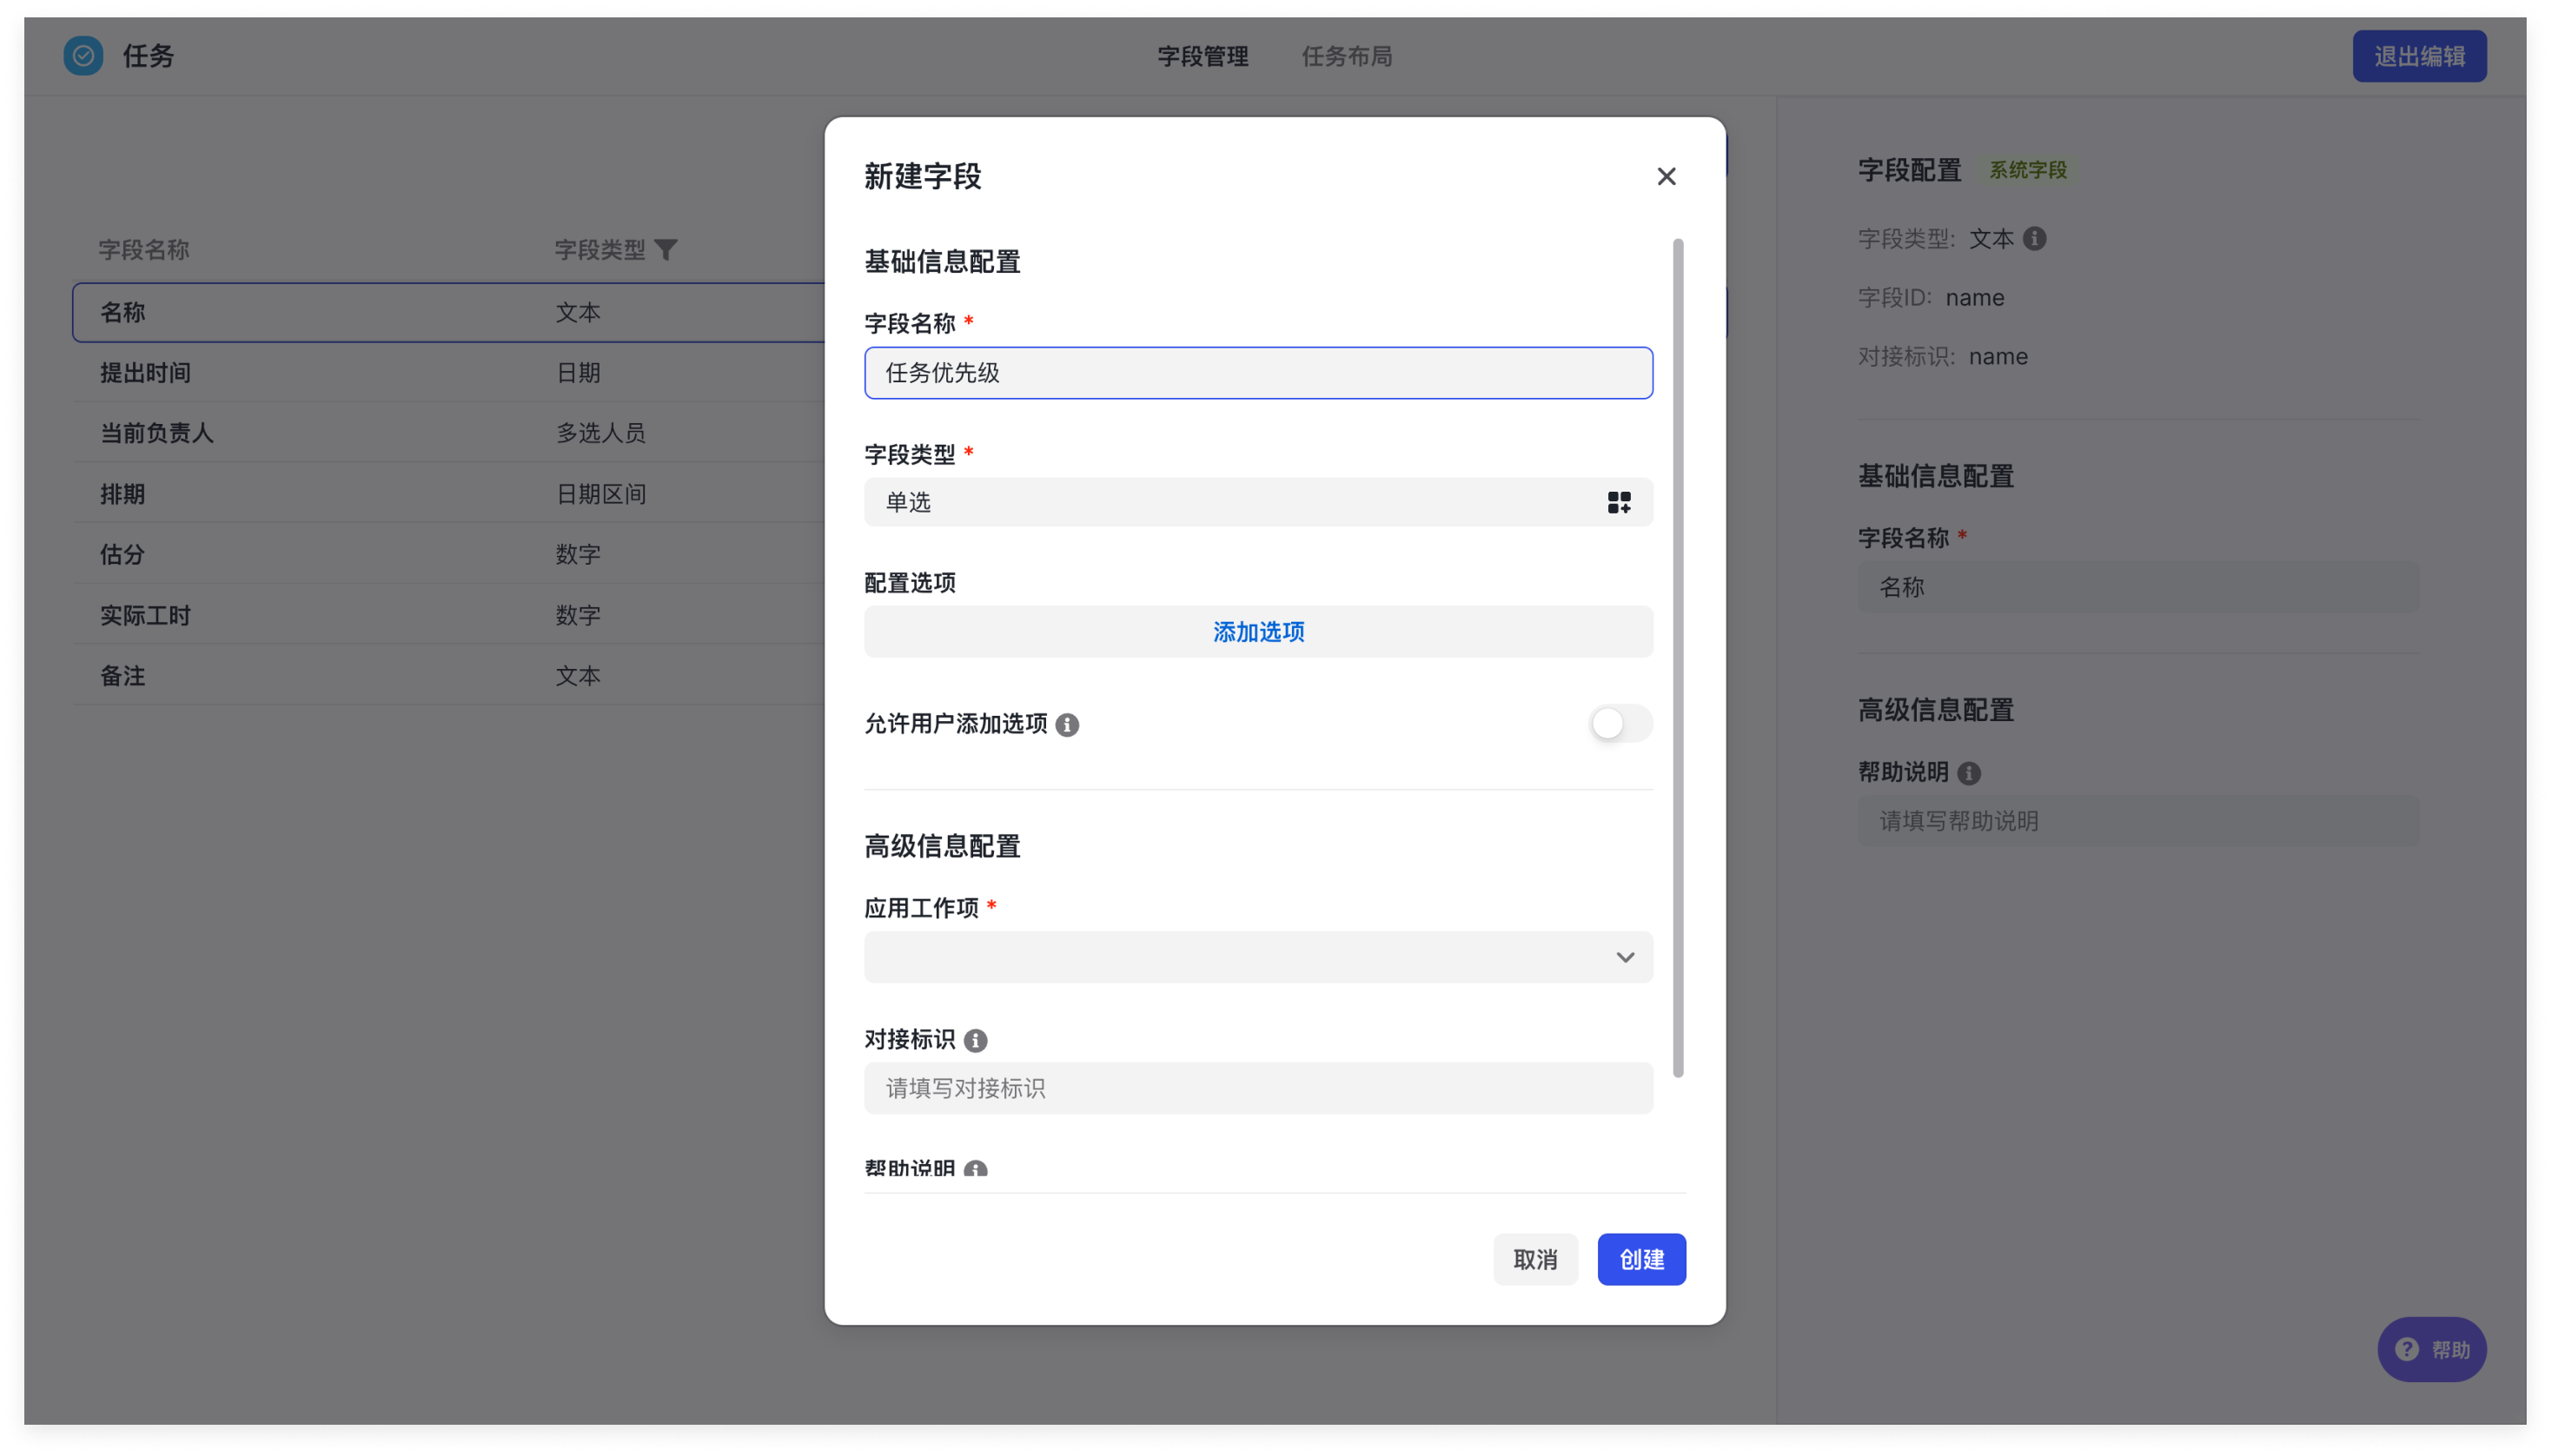Click info icon beside 字段类型: 文本 in right panel

point(2034,239)
